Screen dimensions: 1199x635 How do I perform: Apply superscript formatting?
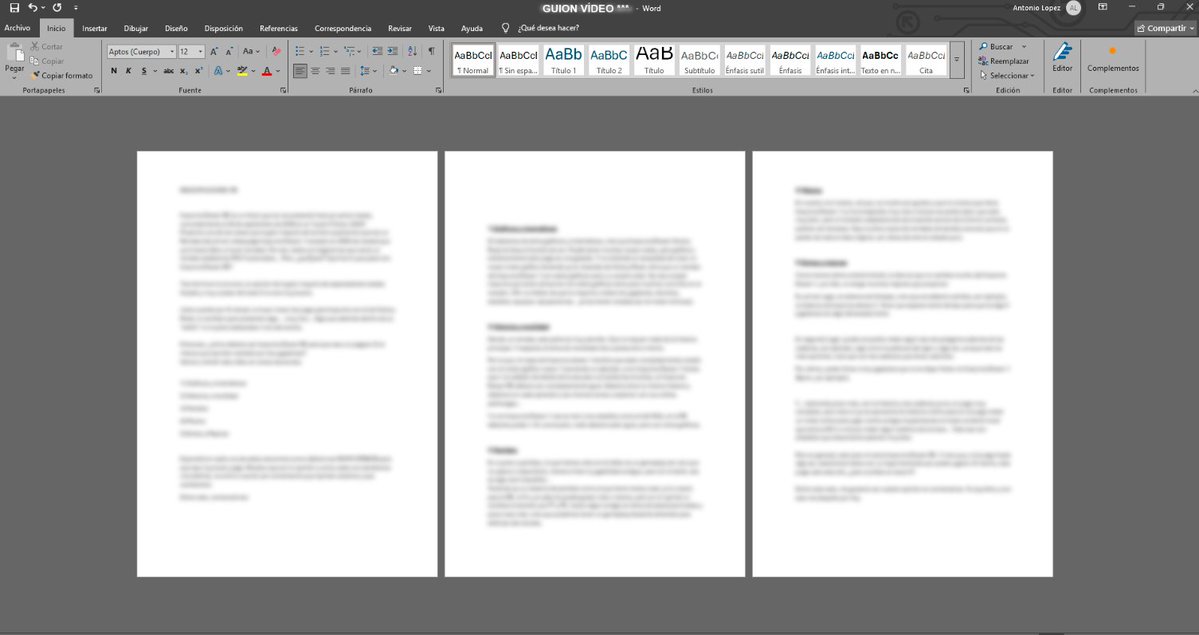198,71
